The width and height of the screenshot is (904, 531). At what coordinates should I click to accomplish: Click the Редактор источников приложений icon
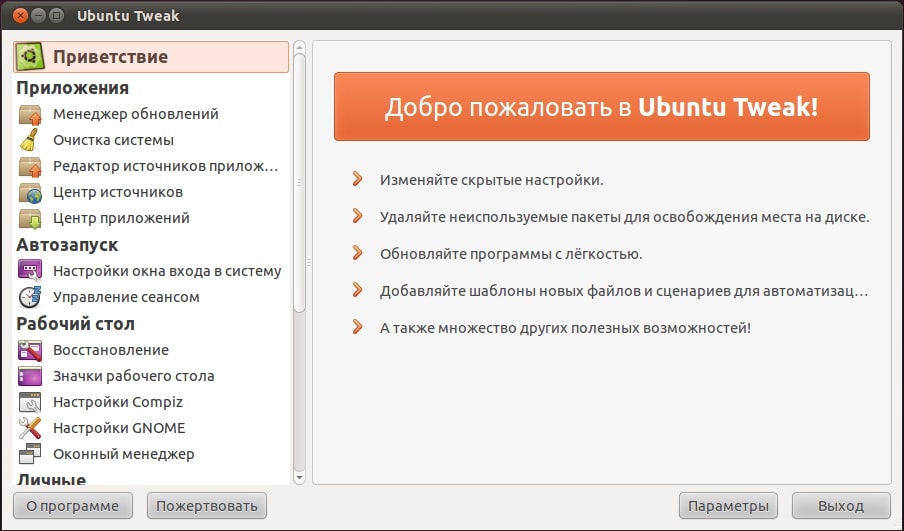tap(30, 166)
